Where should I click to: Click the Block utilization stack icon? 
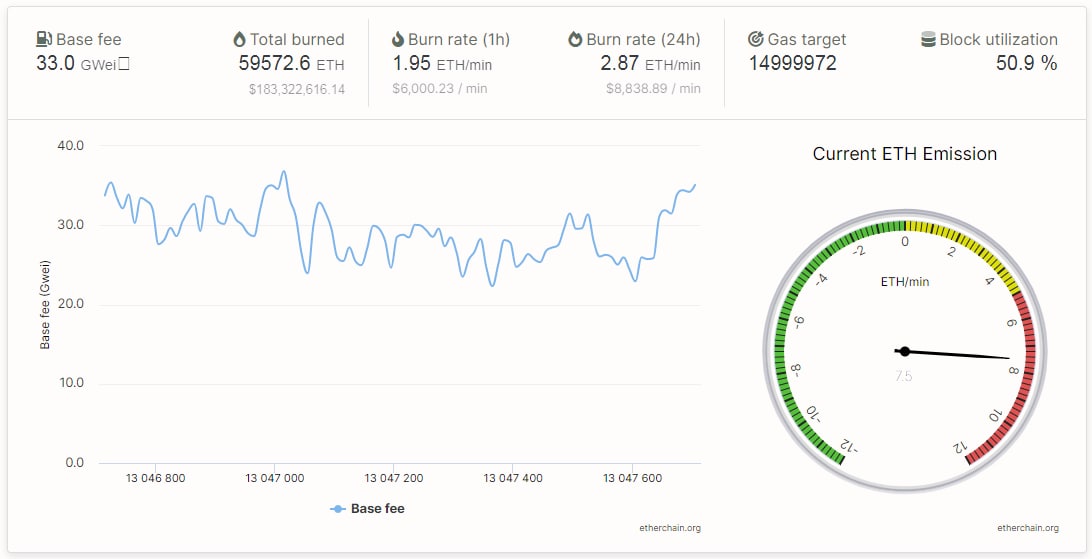[x=929, y=40]
